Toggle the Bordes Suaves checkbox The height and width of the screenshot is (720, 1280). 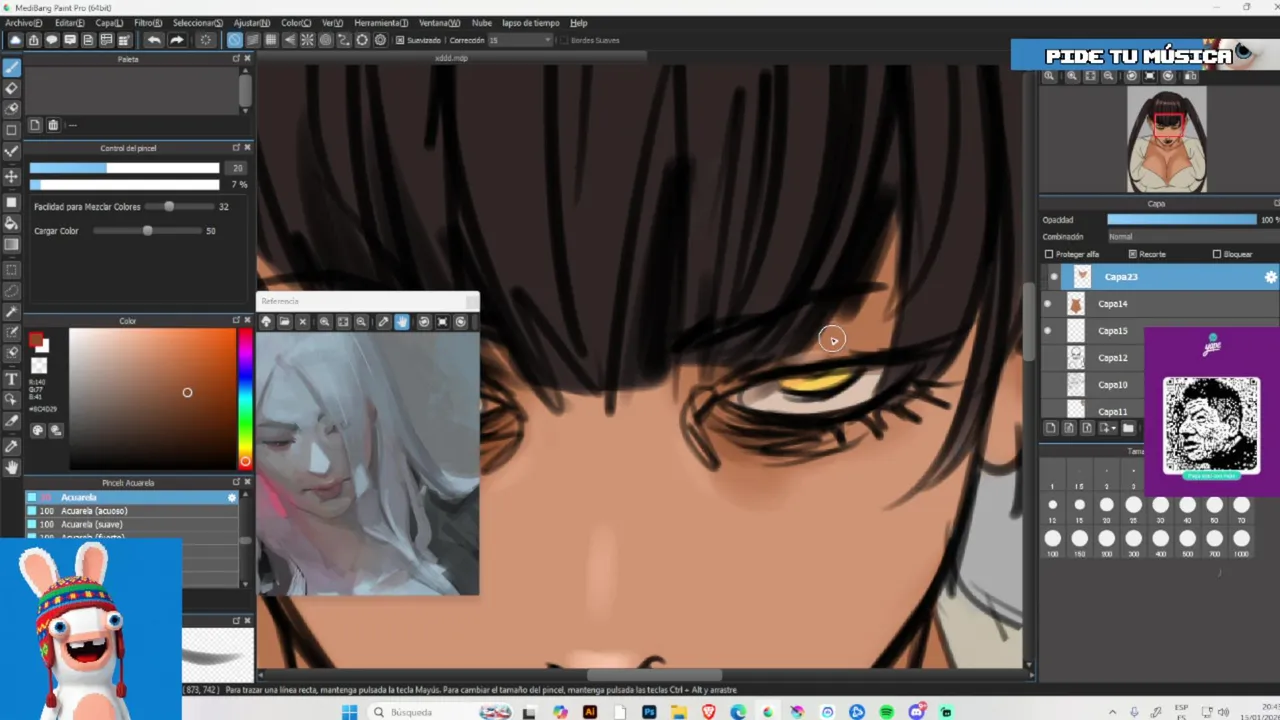click(564, 40)
